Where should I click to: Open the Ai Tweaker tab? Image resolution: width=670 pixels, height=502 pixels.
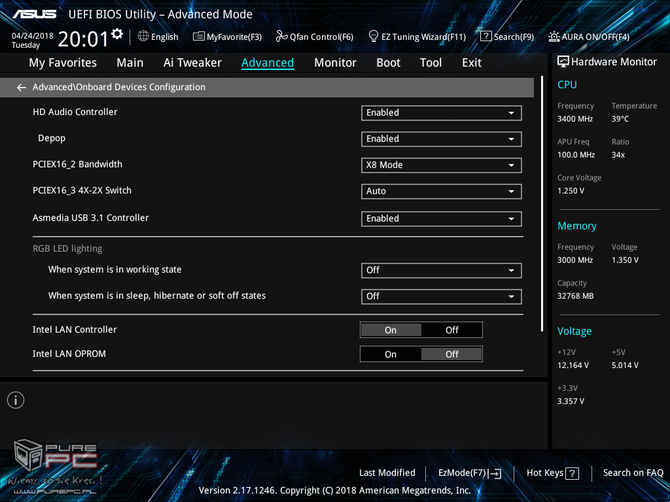click(x=192, y=63)
